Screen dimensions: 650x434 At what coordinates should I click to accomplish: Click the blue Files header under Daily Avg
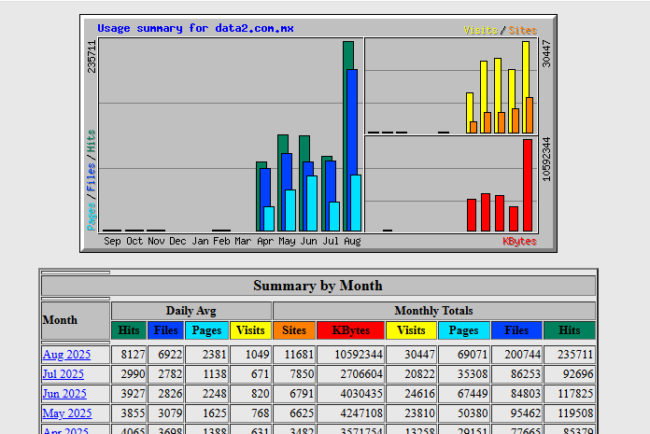[x=165, y=330]
